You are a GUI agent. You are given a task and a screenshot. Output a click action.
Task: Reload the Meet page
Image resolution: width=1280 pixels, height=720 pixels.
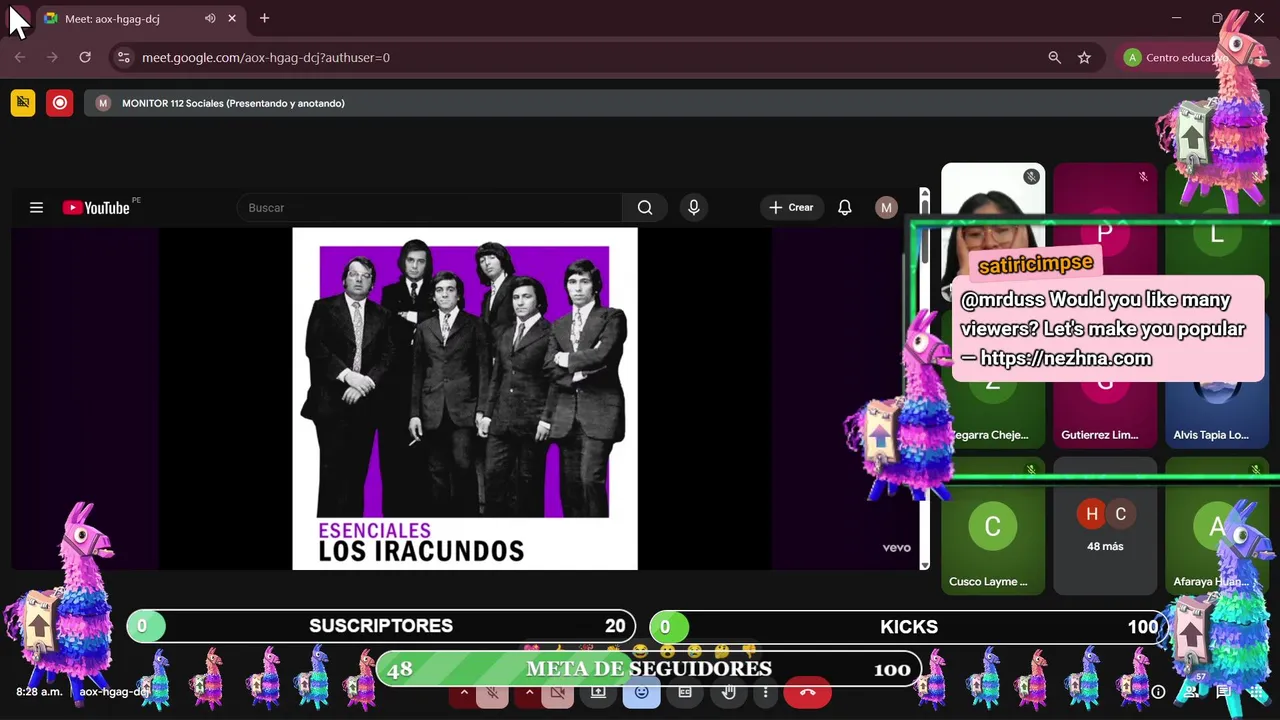point(85,57)
